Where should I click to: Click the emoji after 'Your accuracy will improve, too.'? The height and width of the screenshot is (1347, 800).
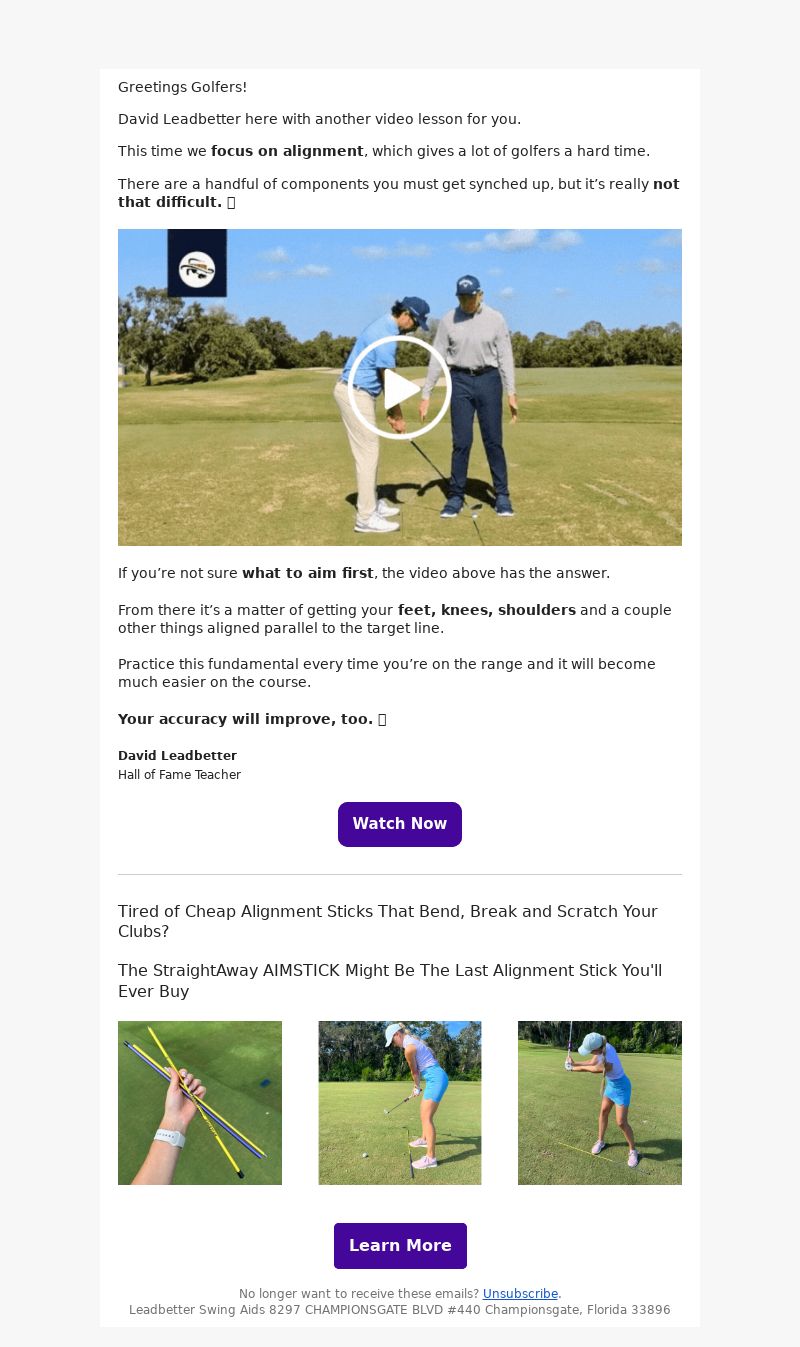pos(382,719)
